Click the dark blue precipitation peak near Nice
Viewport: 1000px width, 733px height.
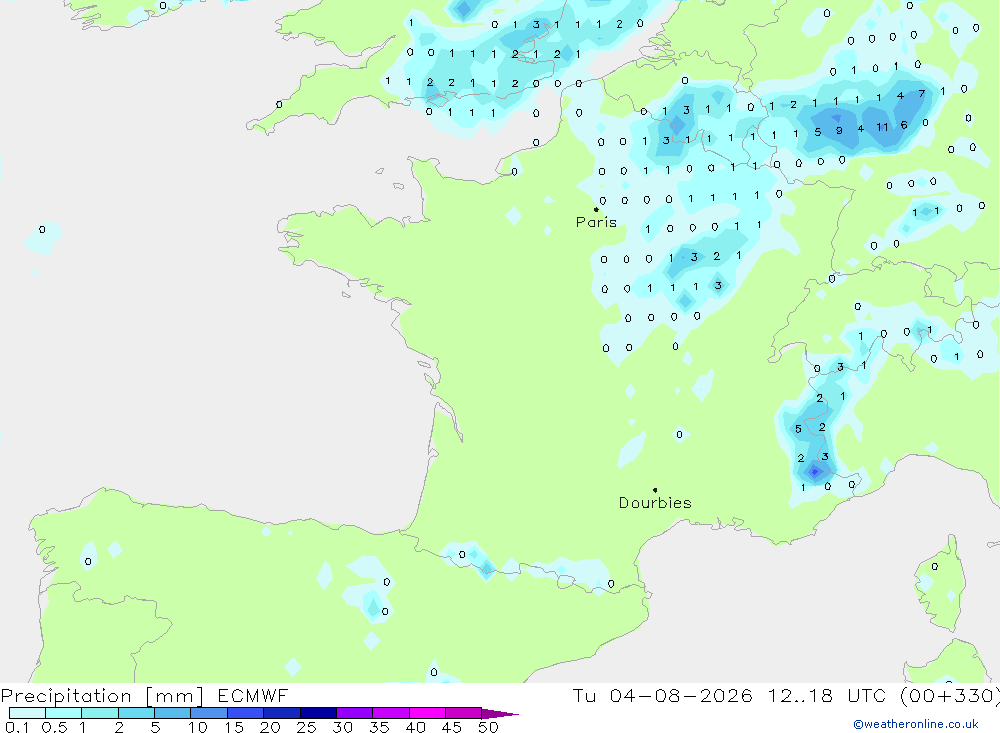tap(814, 472)
